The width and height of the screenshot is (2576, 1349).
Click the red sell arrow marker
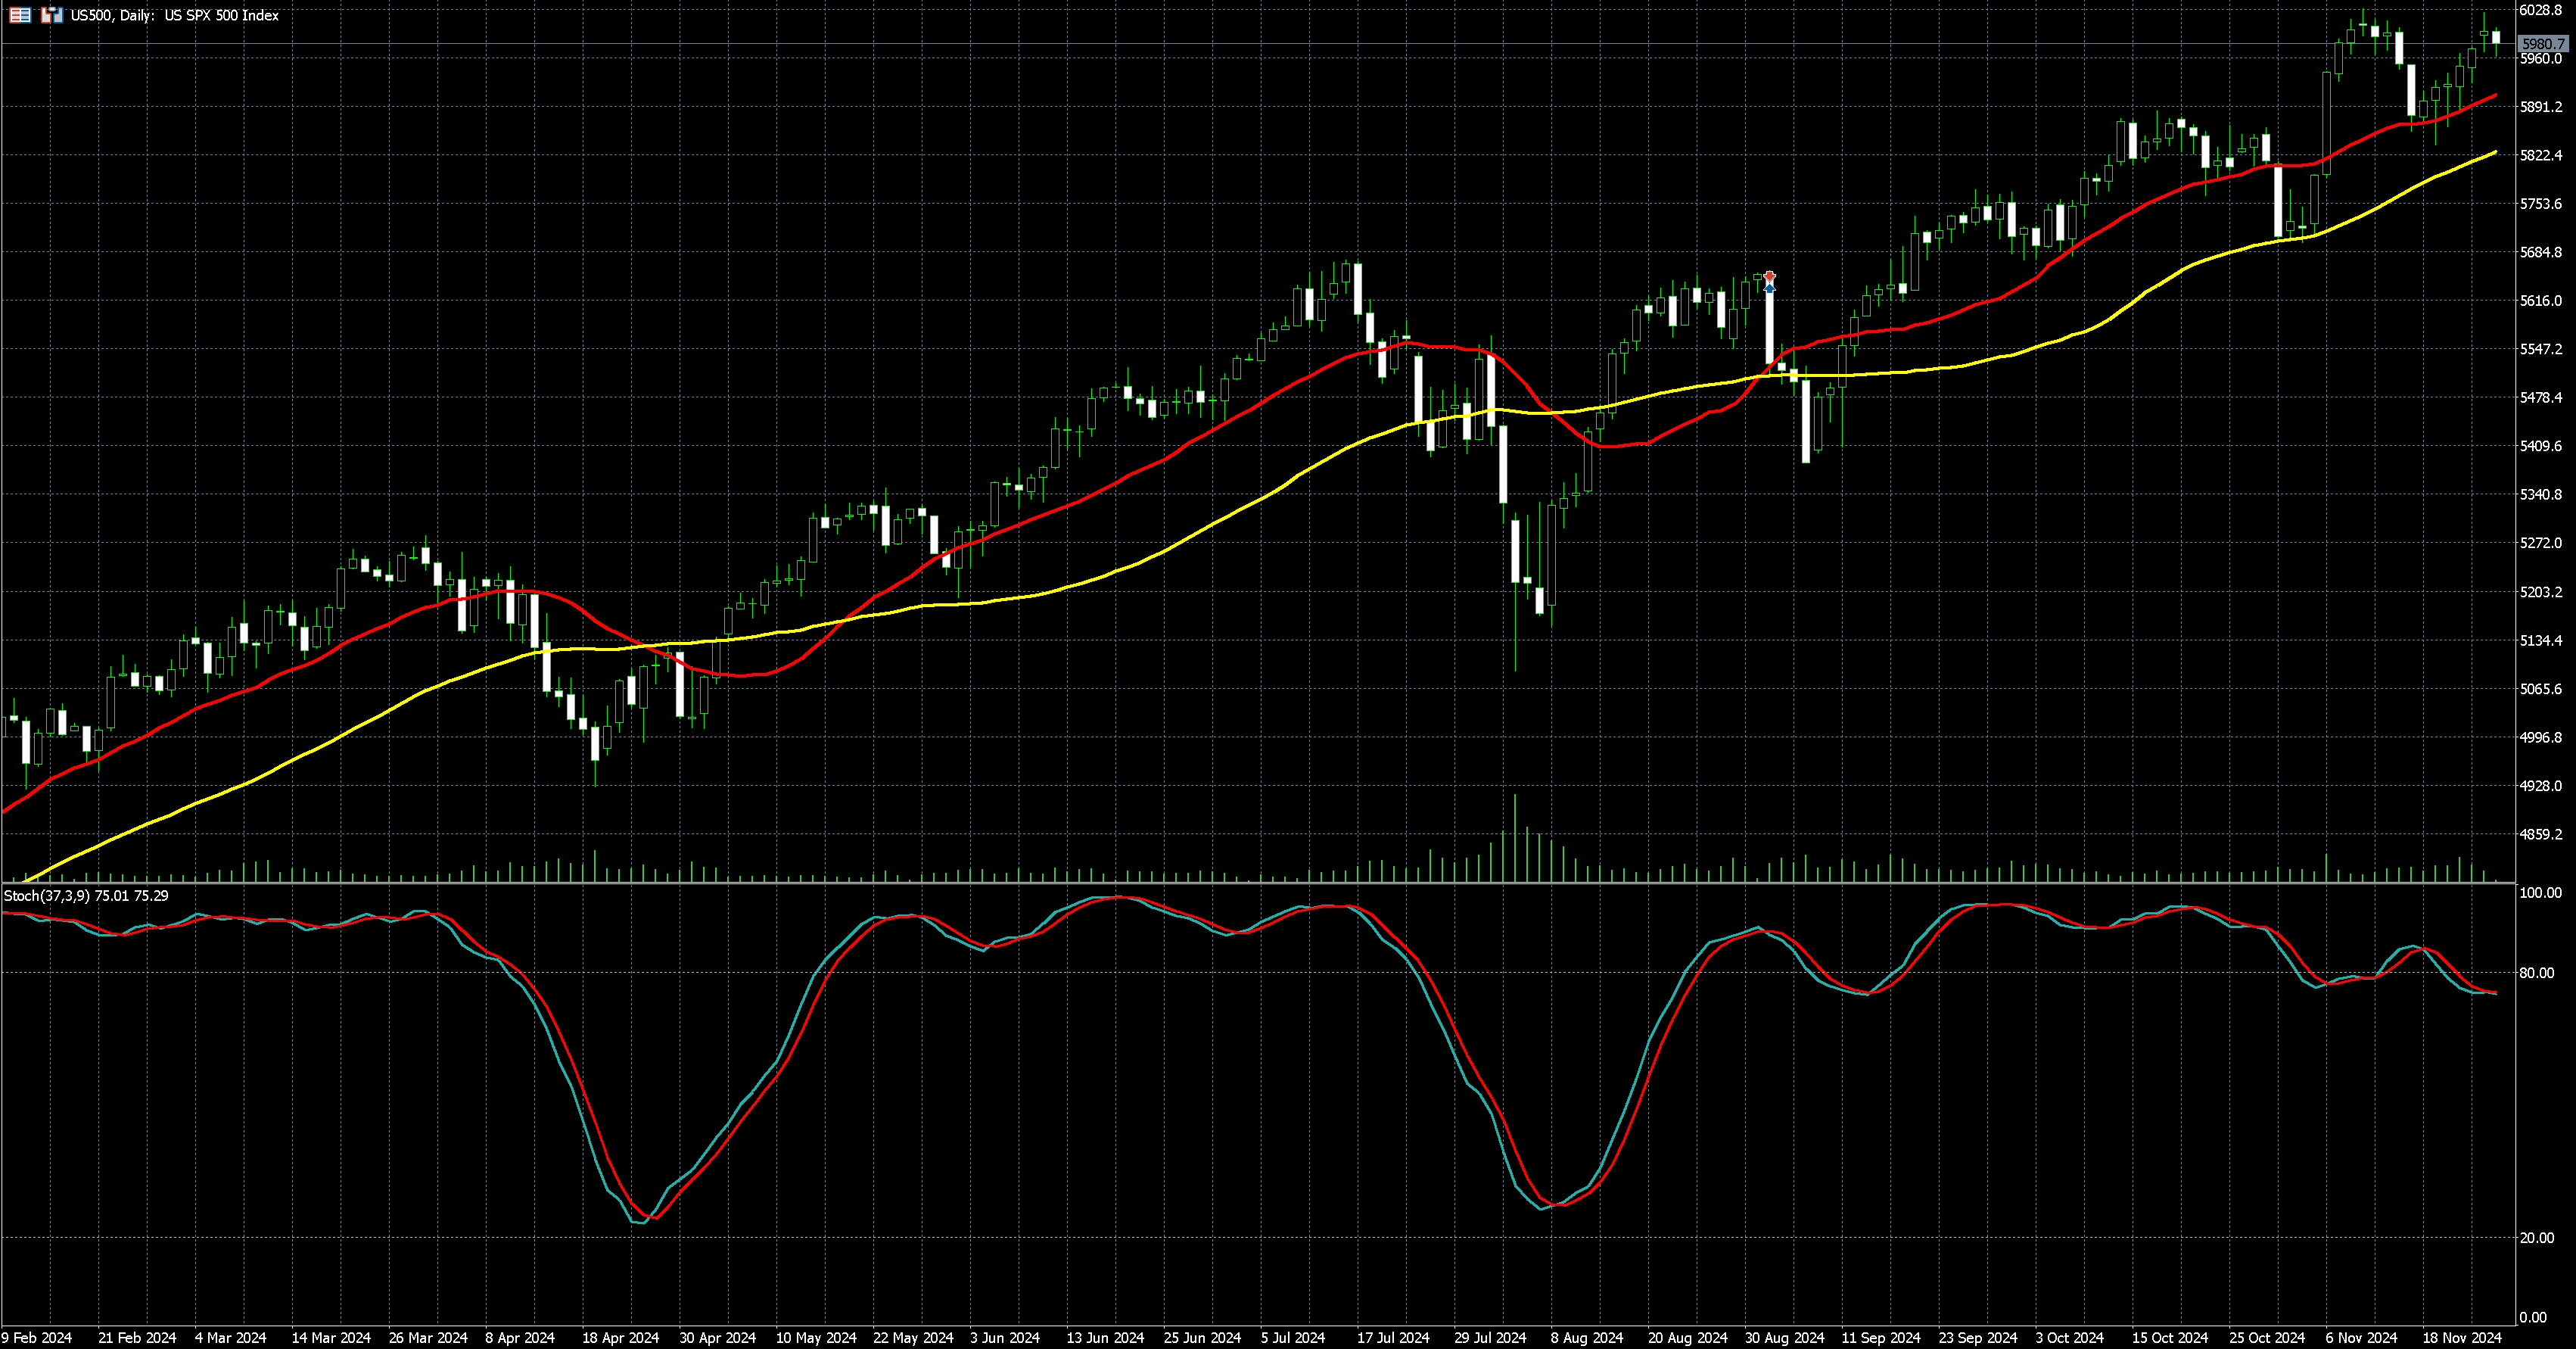1769,276
